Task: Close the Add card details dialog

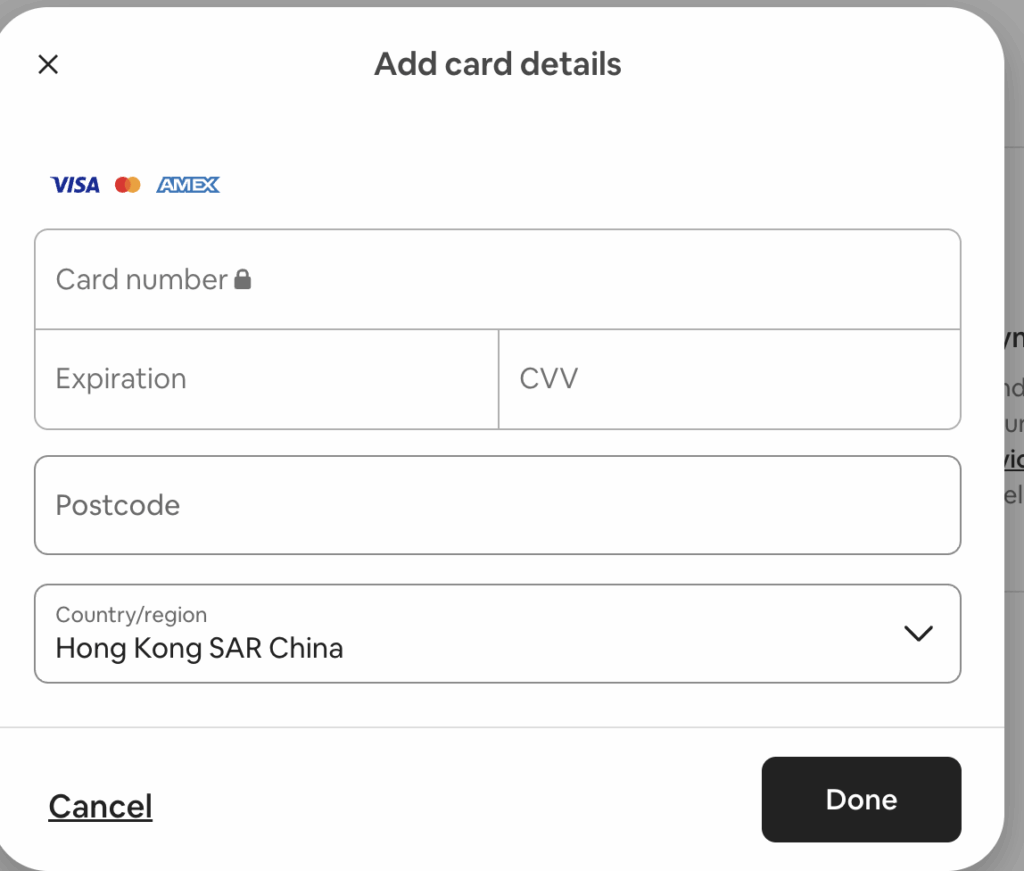Action: (x=48, y=65)
